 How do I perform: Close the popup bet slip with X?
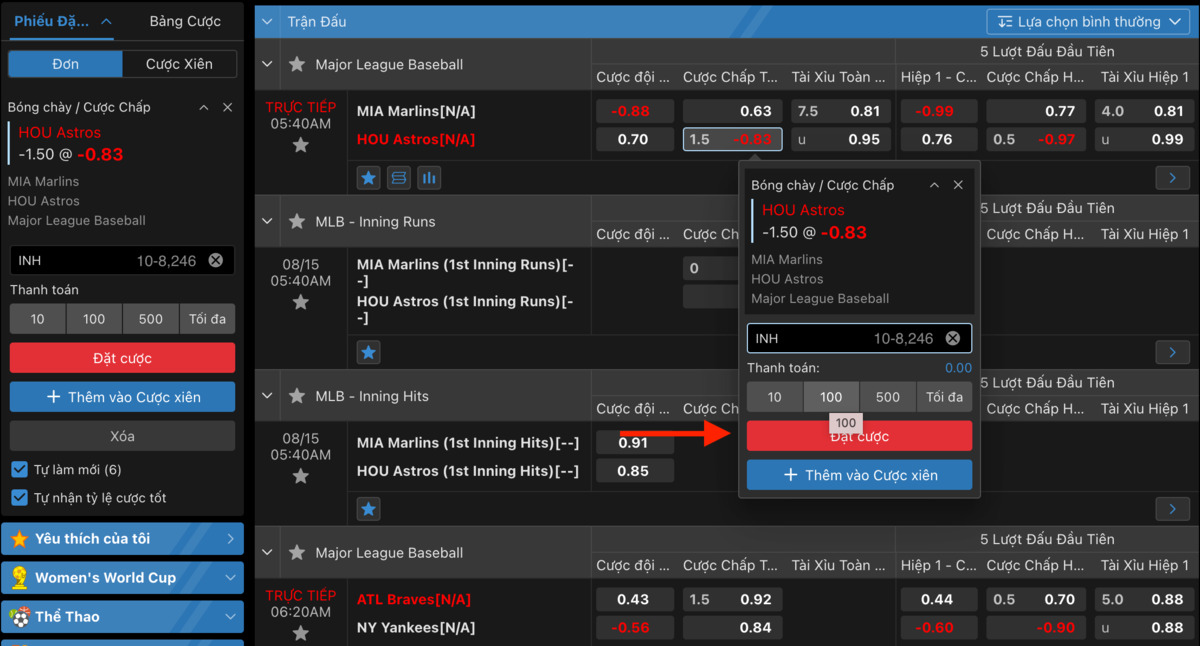point(958,185)
